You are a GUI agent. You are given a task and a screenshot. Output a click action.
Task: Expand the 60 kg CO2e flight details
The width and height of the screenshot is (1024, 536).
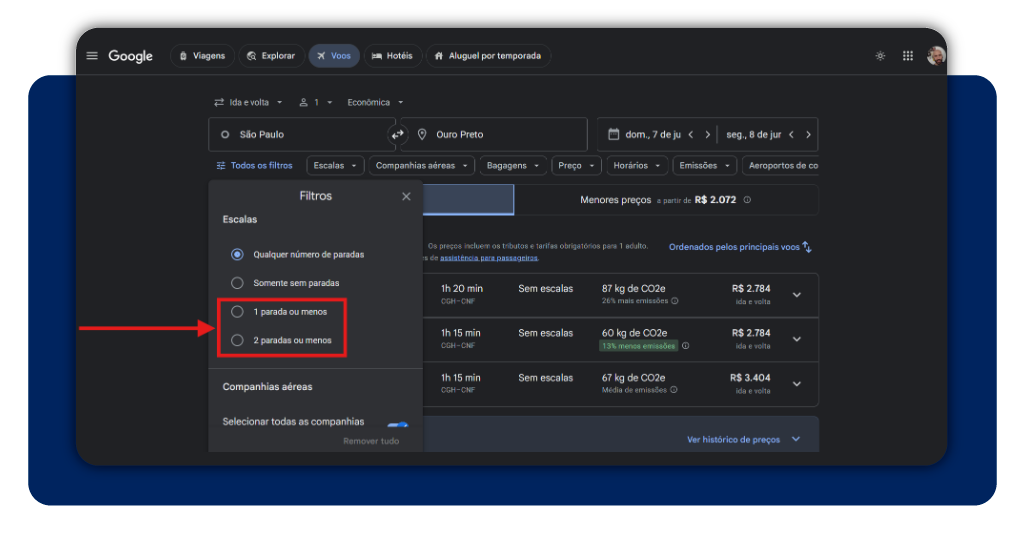(797, 339)
